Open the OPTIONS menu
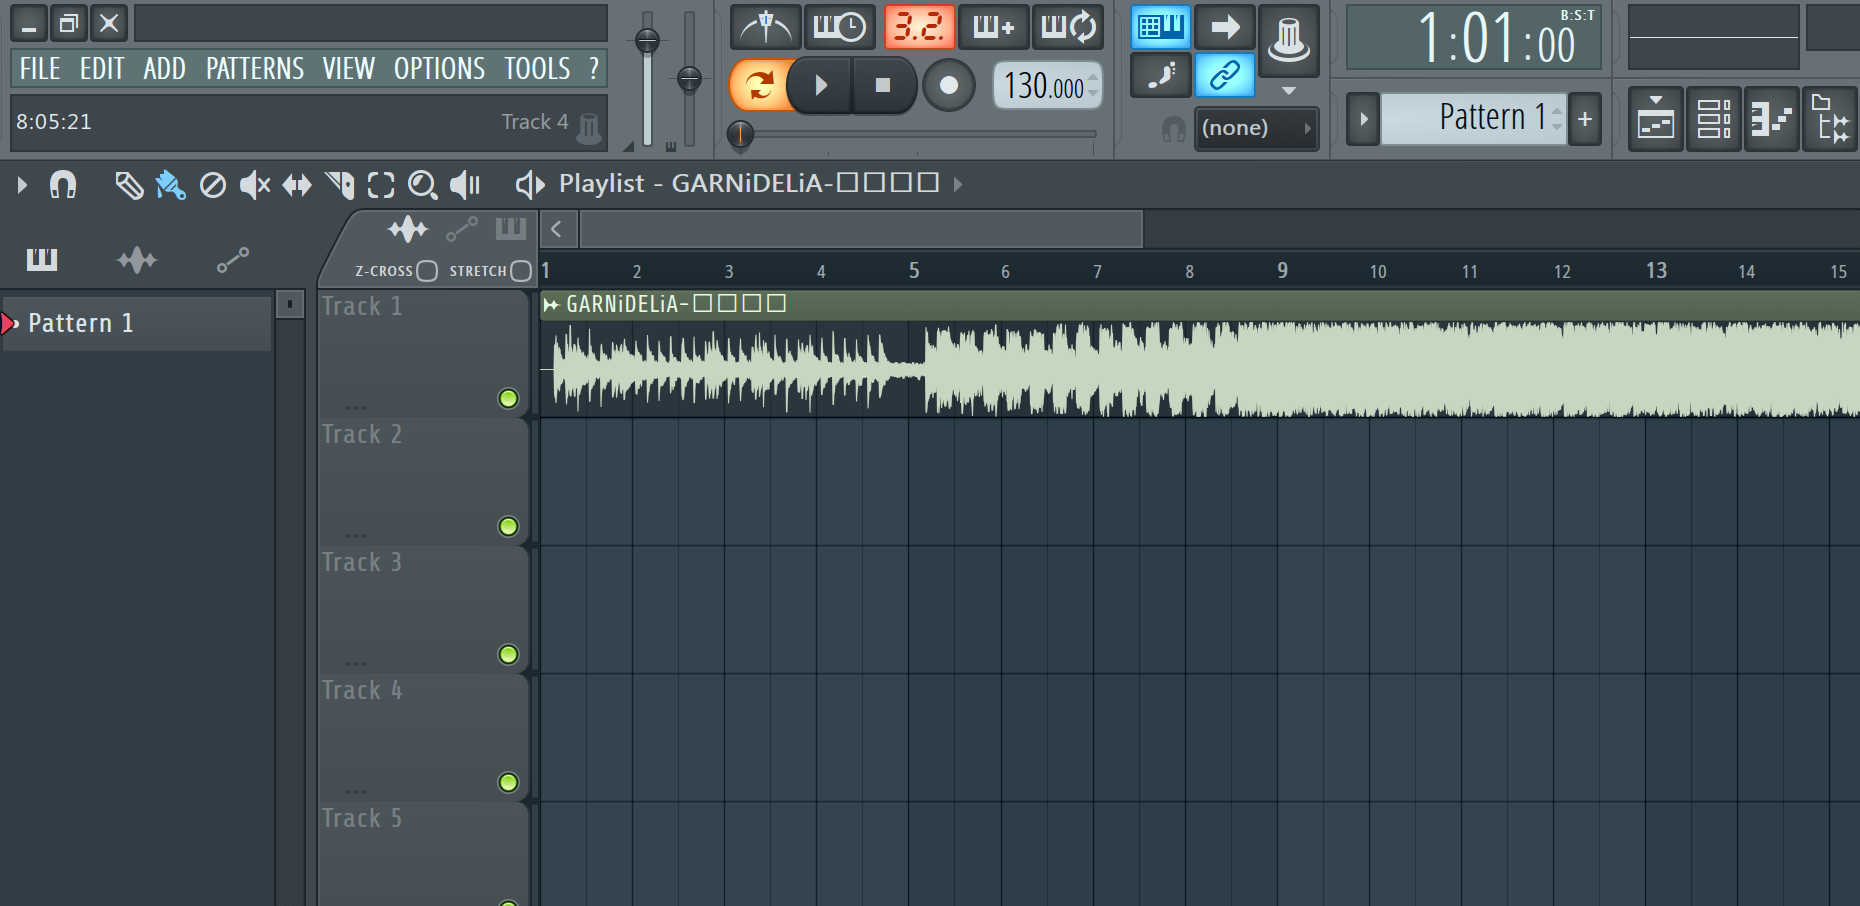 (x=439, y=69)
